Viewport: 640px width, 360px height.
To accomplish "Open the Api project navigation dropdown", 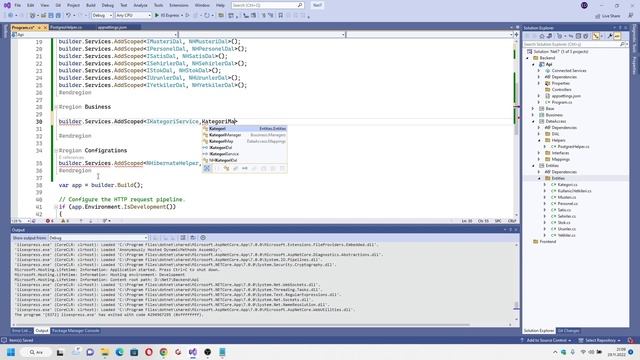I will (x=95, y=35).
